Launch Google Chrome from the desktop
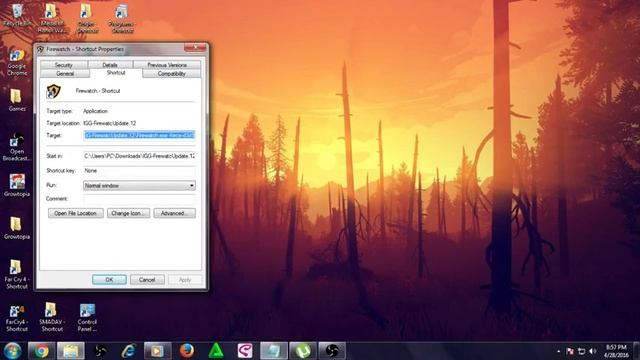Viewport: 640px width, 360px height. coord(17,62)
